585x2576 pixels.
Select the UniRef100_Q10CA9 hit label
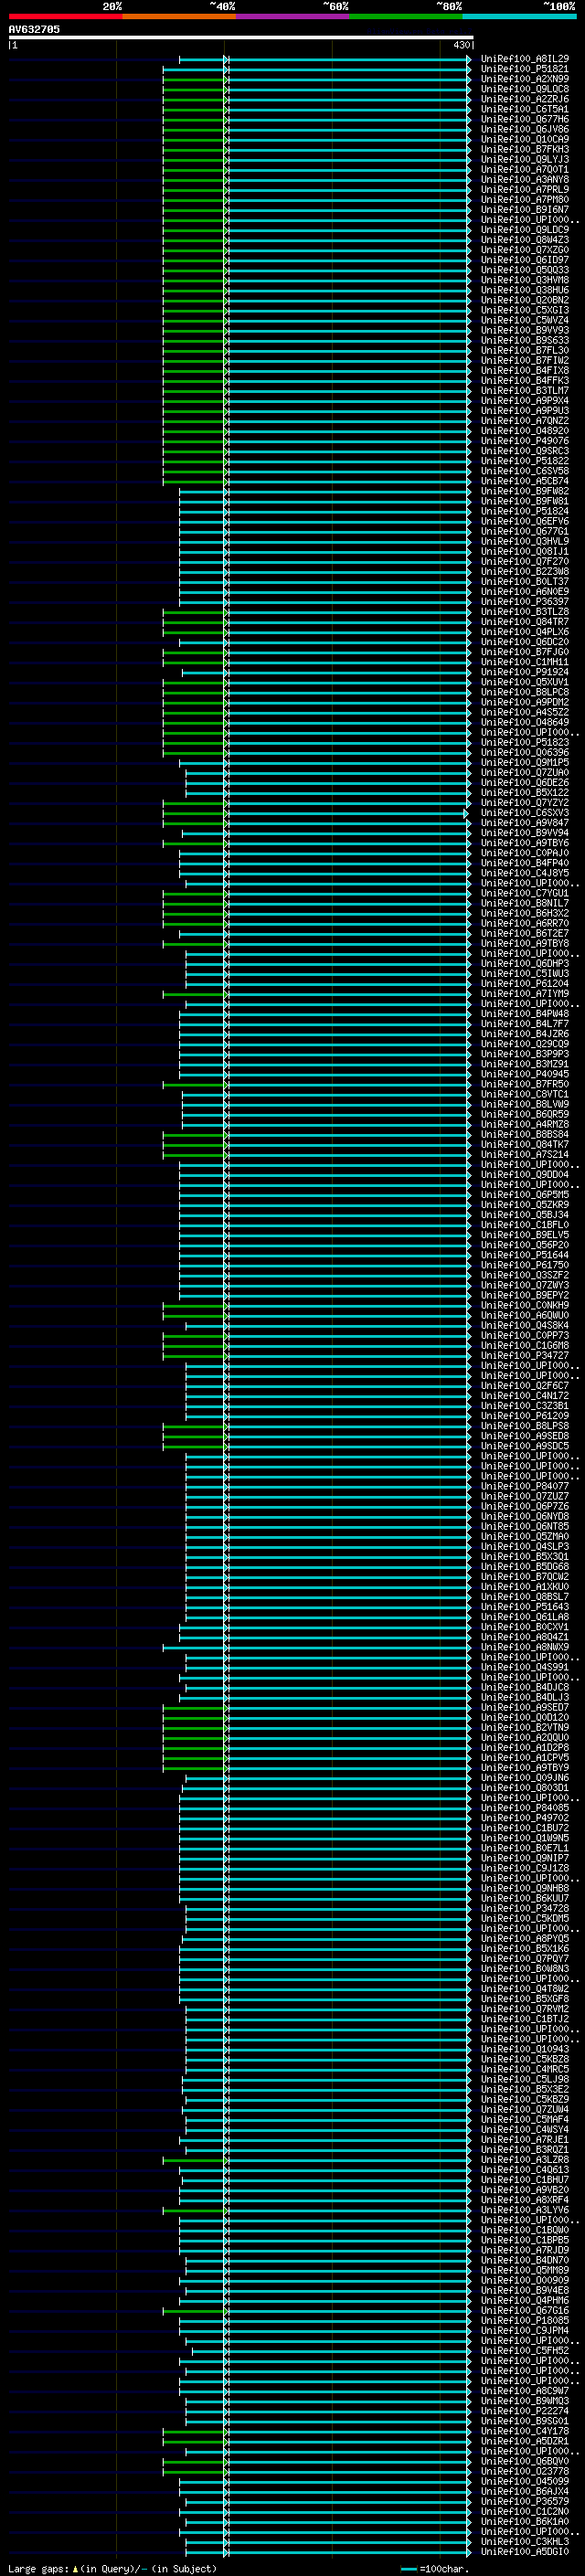coord(524,139)
